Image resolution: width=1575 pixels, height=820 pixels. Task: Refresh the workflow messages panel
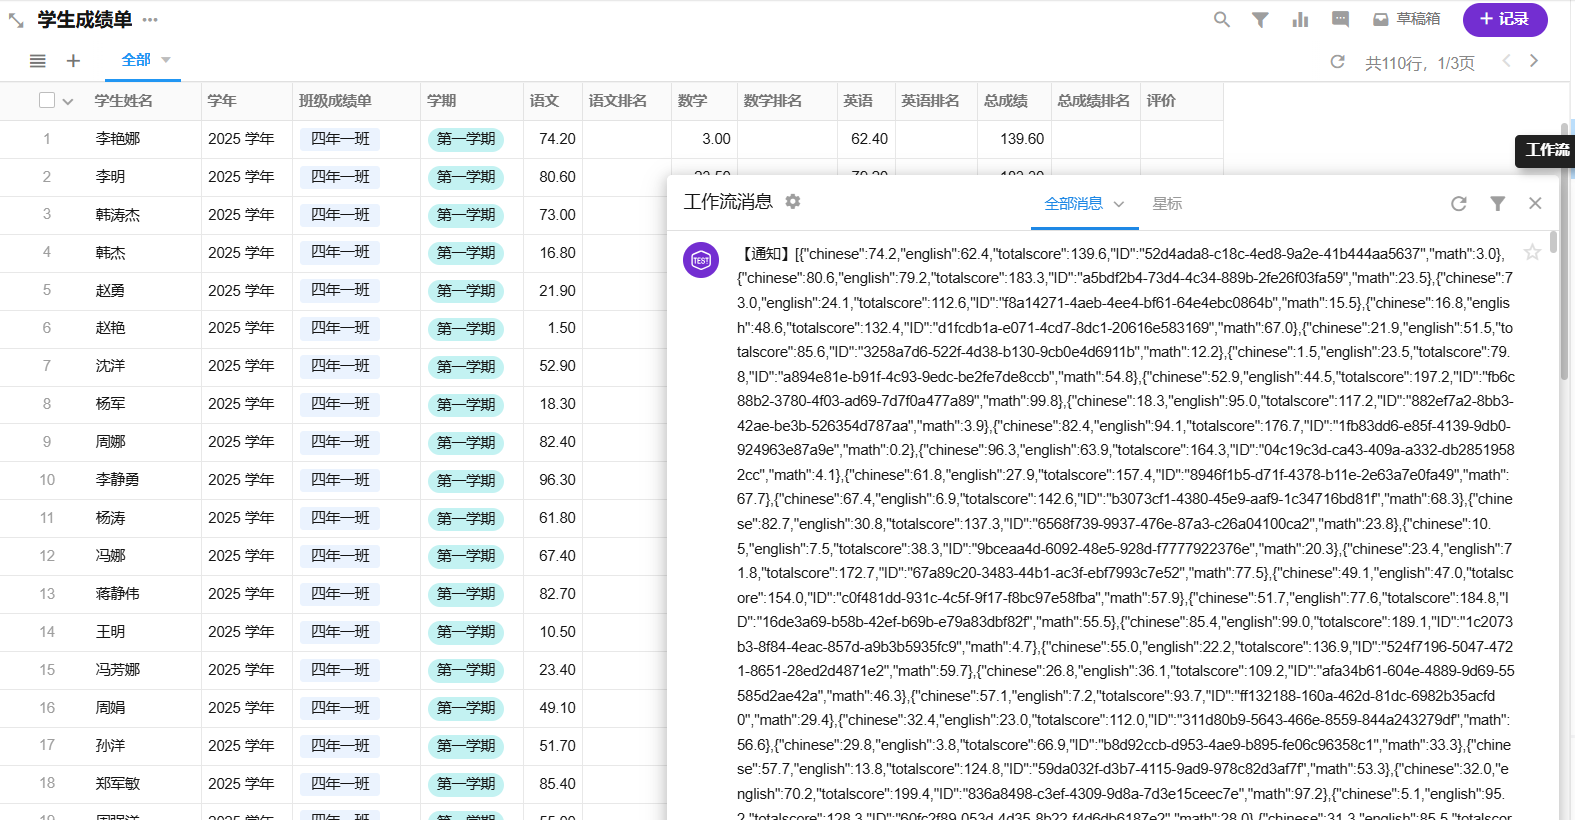click(1459, 204)
